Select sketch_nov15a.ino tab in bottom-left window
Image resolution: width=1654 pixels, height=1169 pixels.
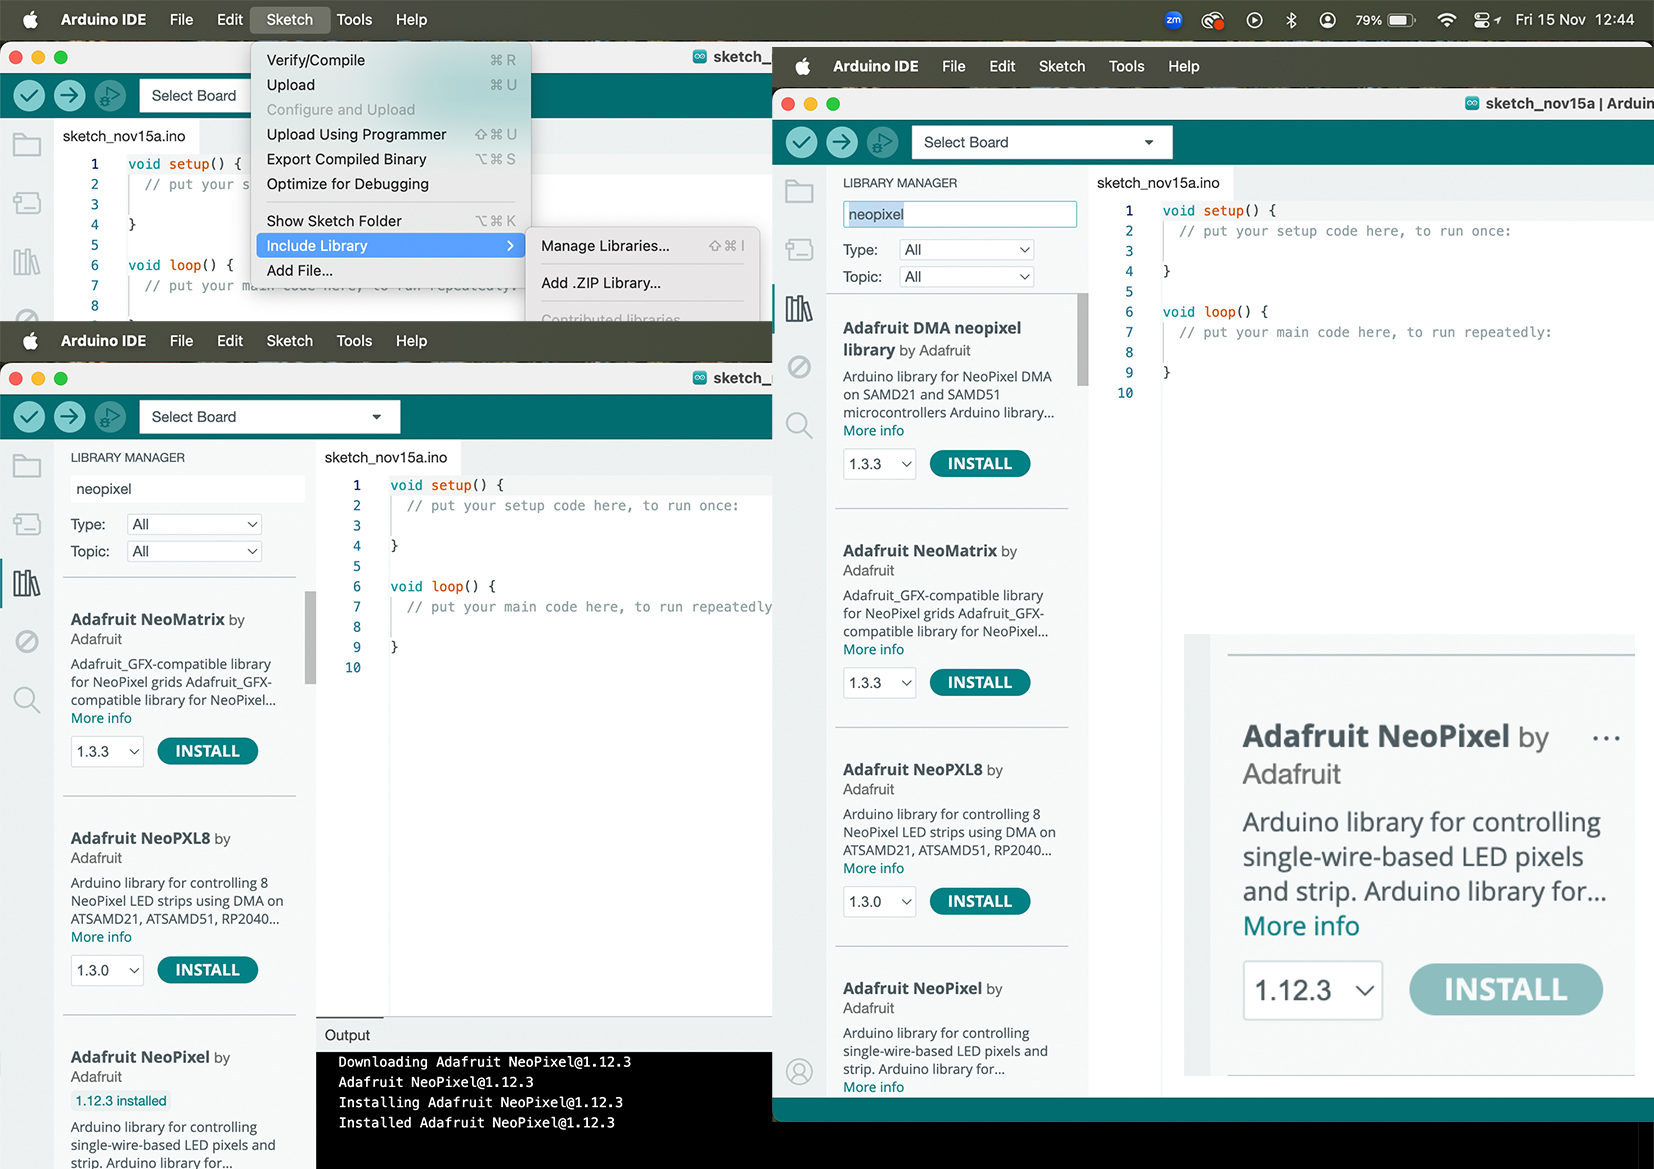click(x=386, y=457)
